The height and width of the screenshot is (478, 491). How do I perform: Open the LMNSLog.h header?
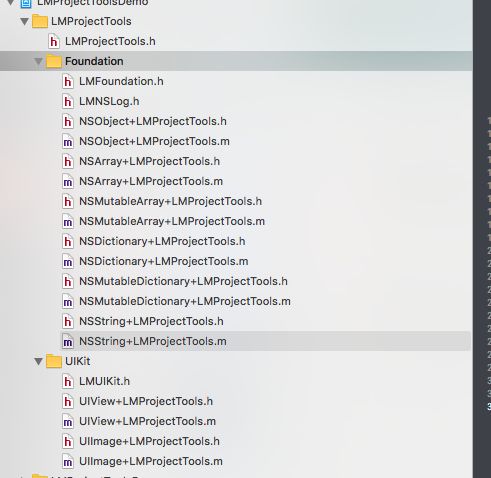click(x=109, y=101)
